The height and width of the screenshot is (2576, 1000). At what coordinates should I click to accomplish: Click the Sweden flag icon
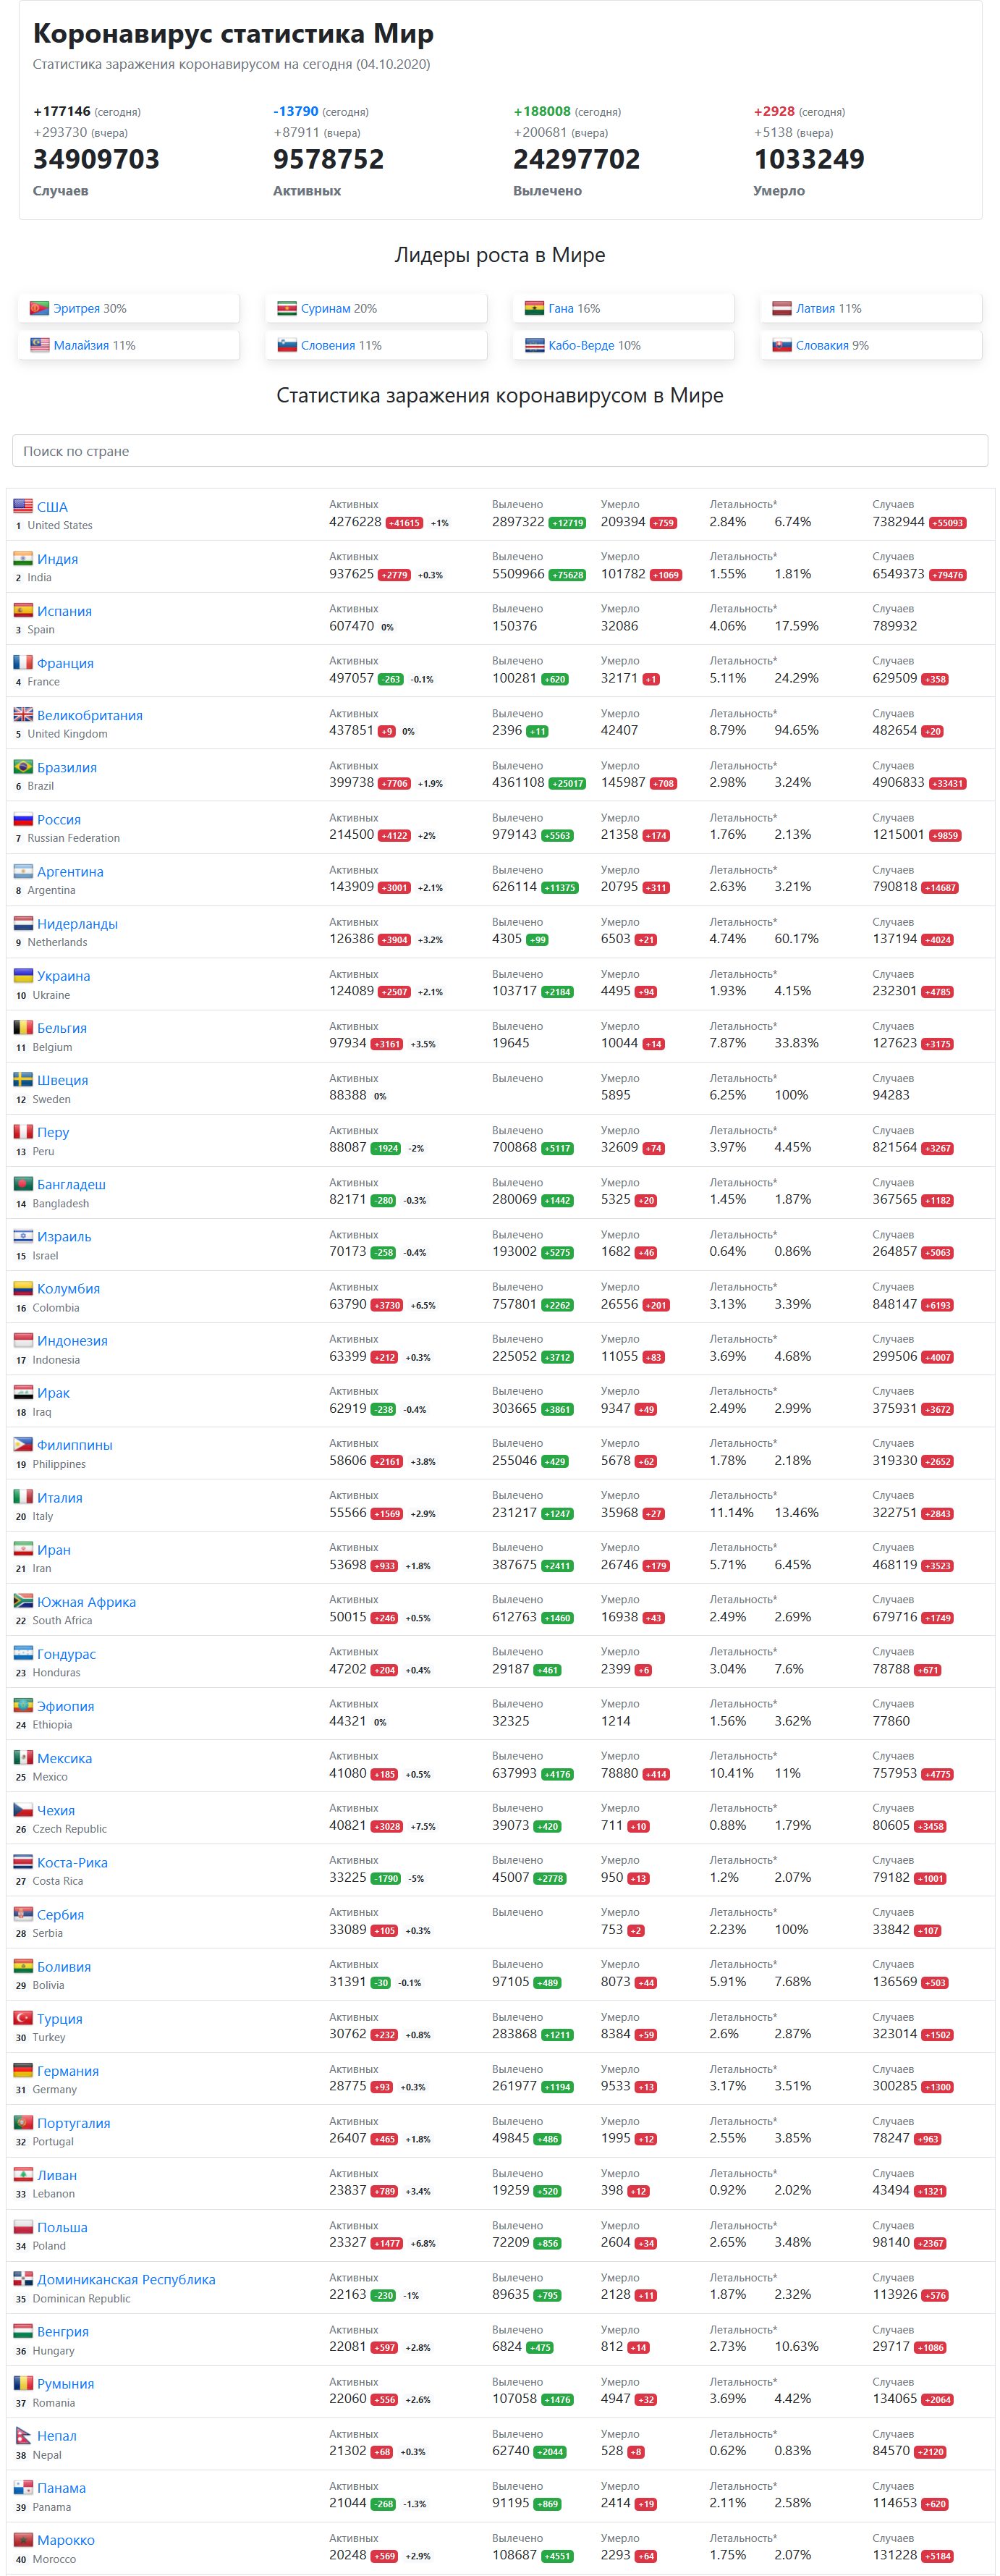[22, 1079]
